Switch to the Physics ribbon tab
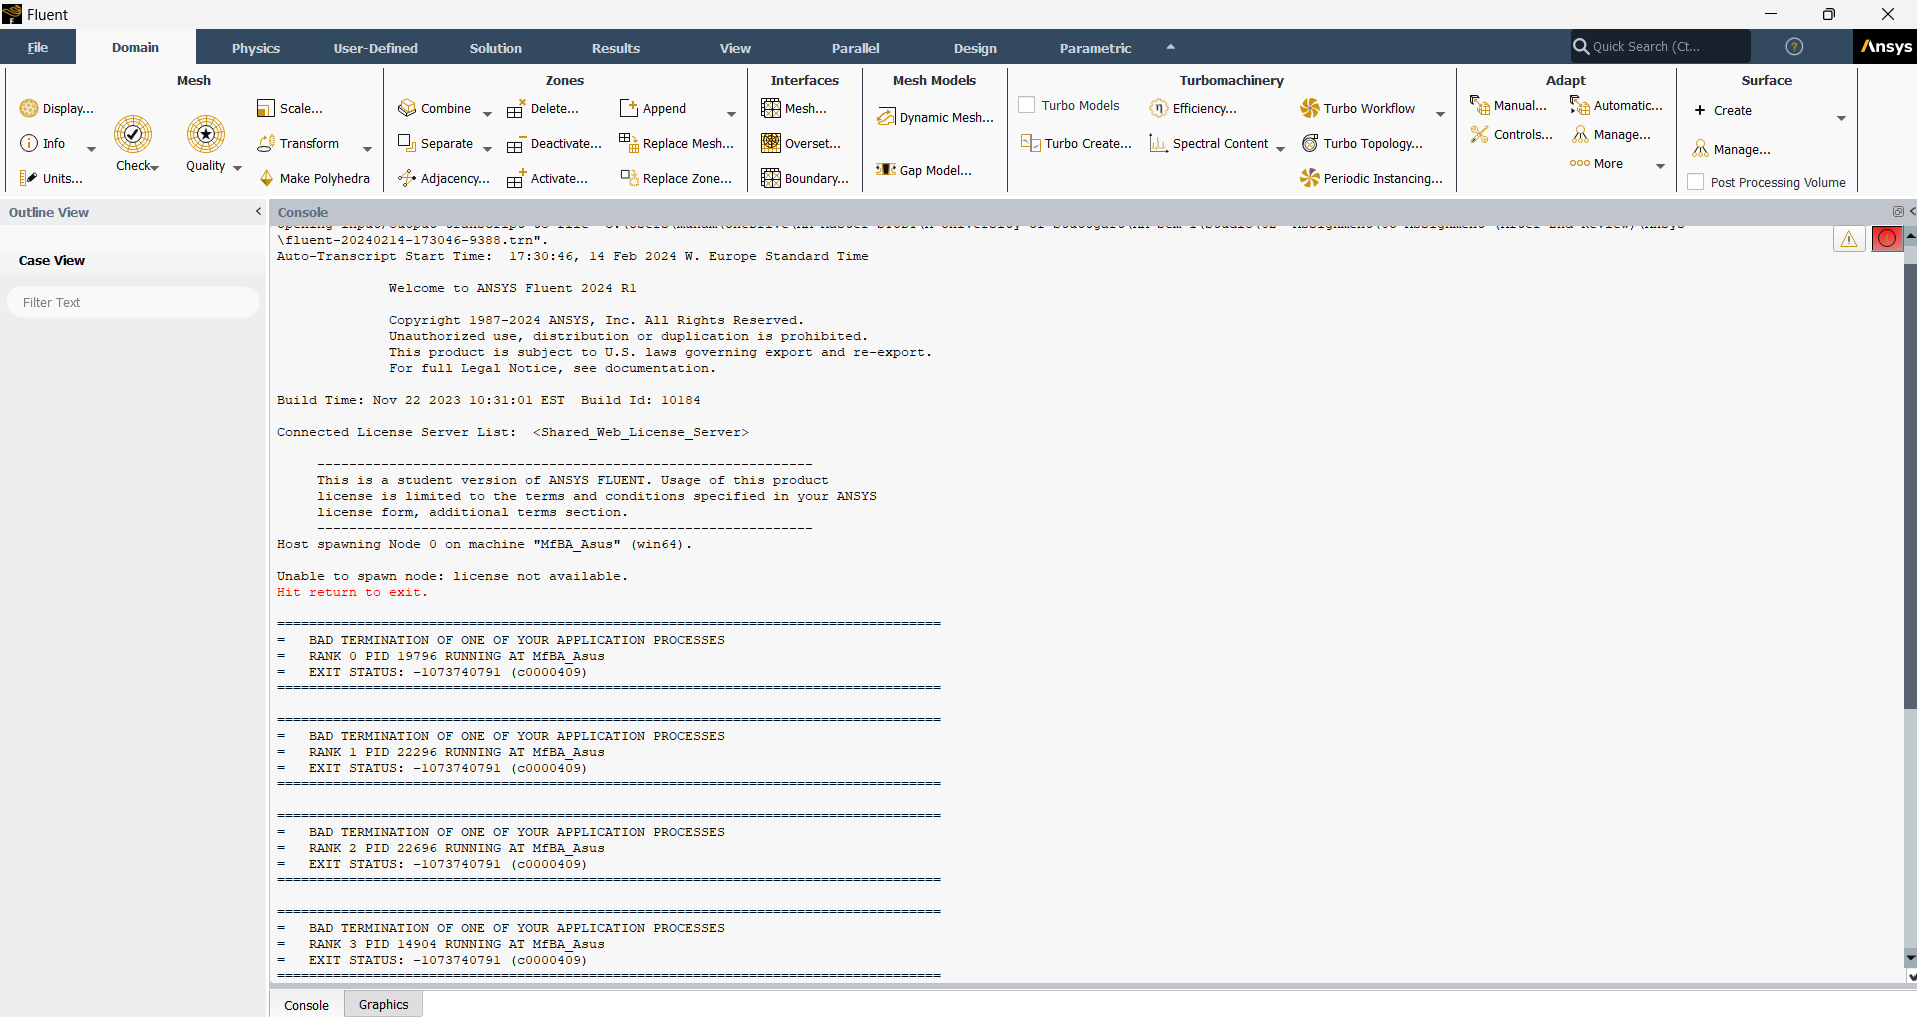Image resolution: width=1917 pixels, height=1017 pixels. point(256,47)
